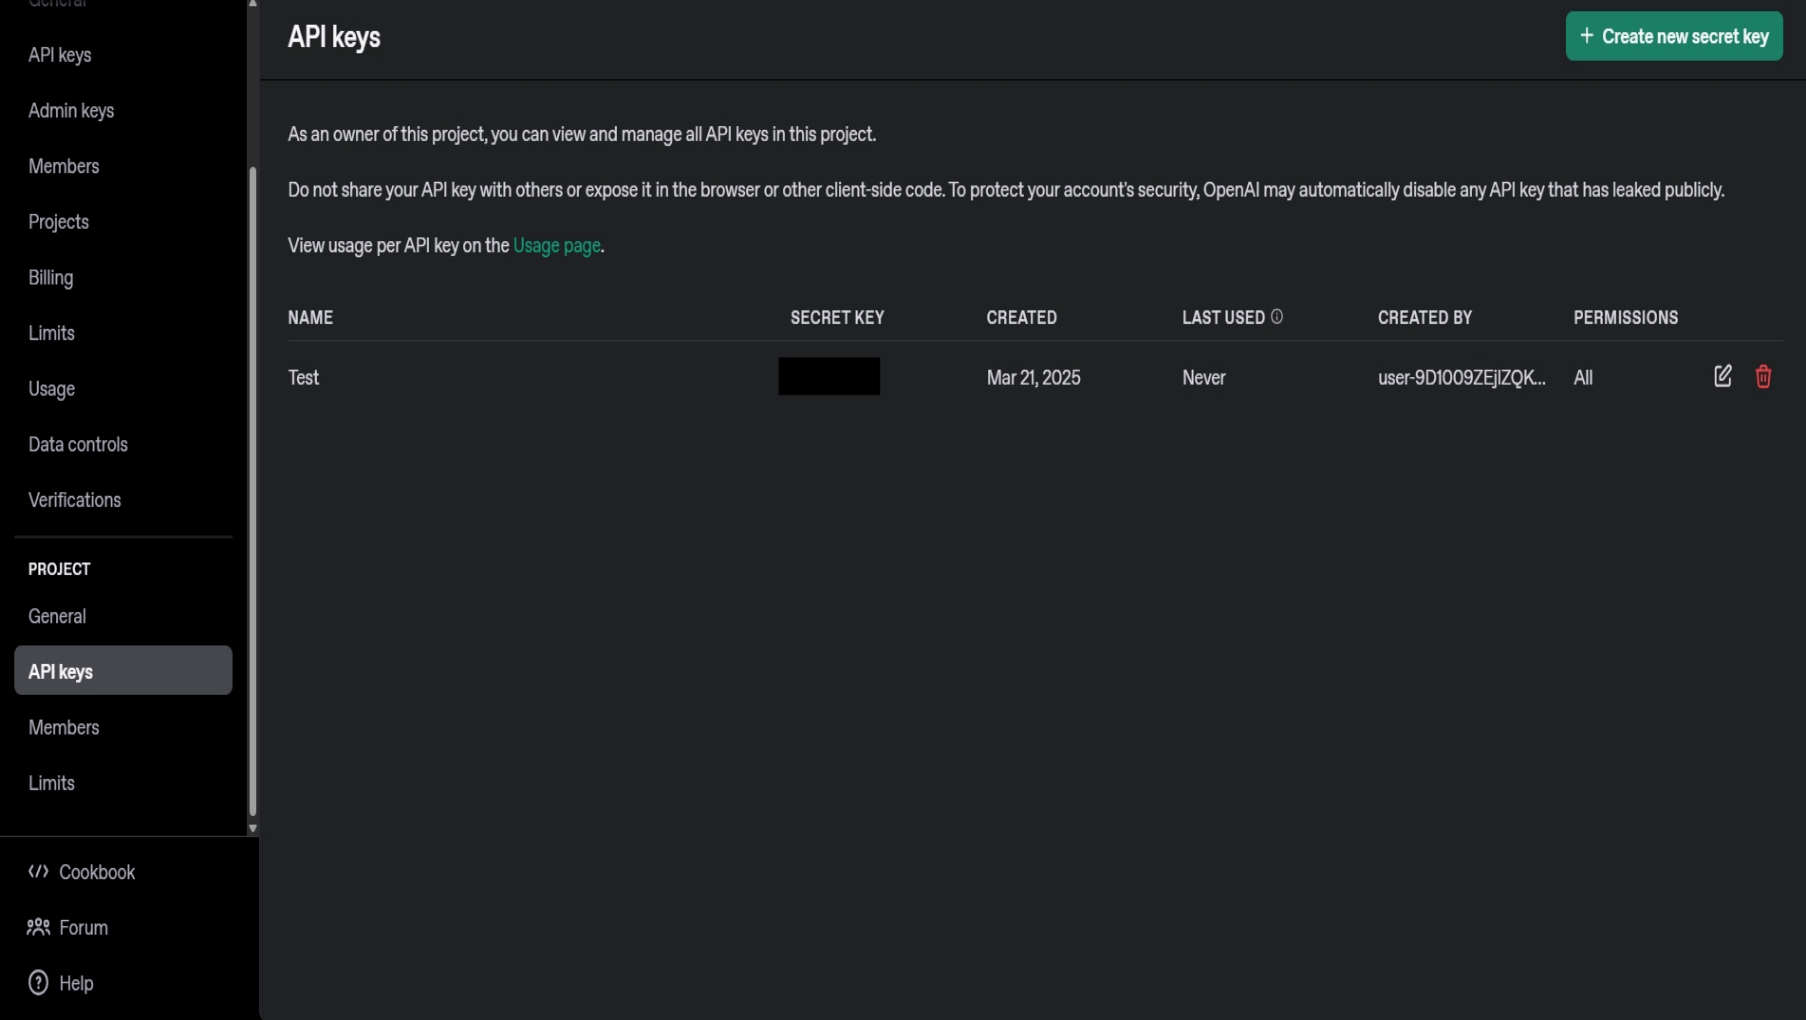
Task: Select Data controls in sidebar
Action: 78,444
